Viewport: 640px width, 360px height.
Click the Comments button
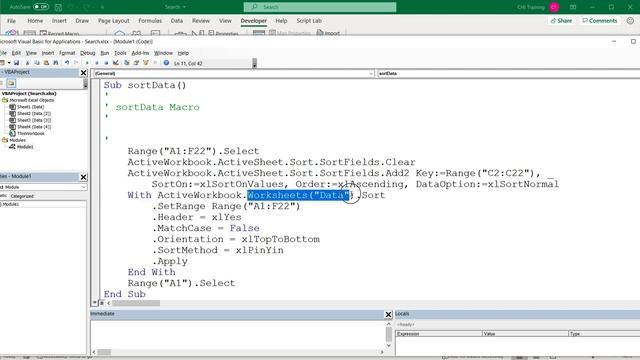pos(600,20)
